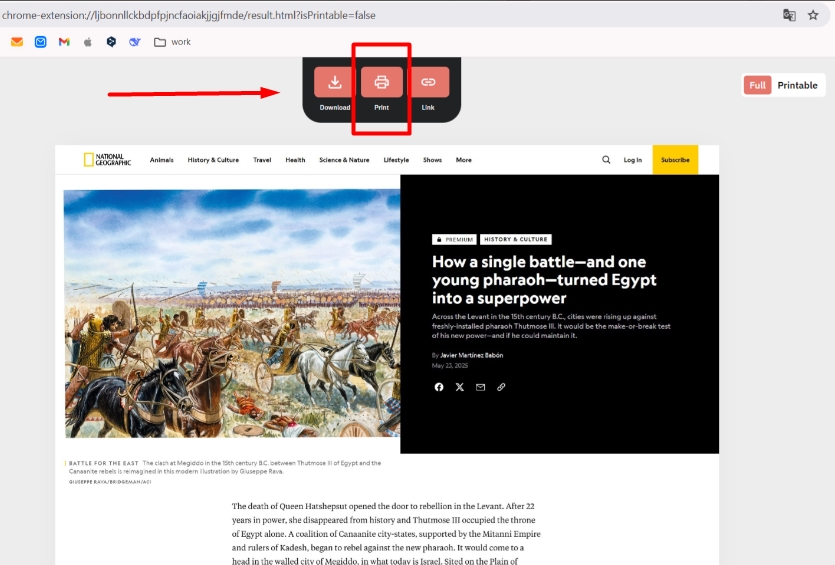Click the Print button
The width and height of the screenshot is (835, 565).
(x=382, y=82)
